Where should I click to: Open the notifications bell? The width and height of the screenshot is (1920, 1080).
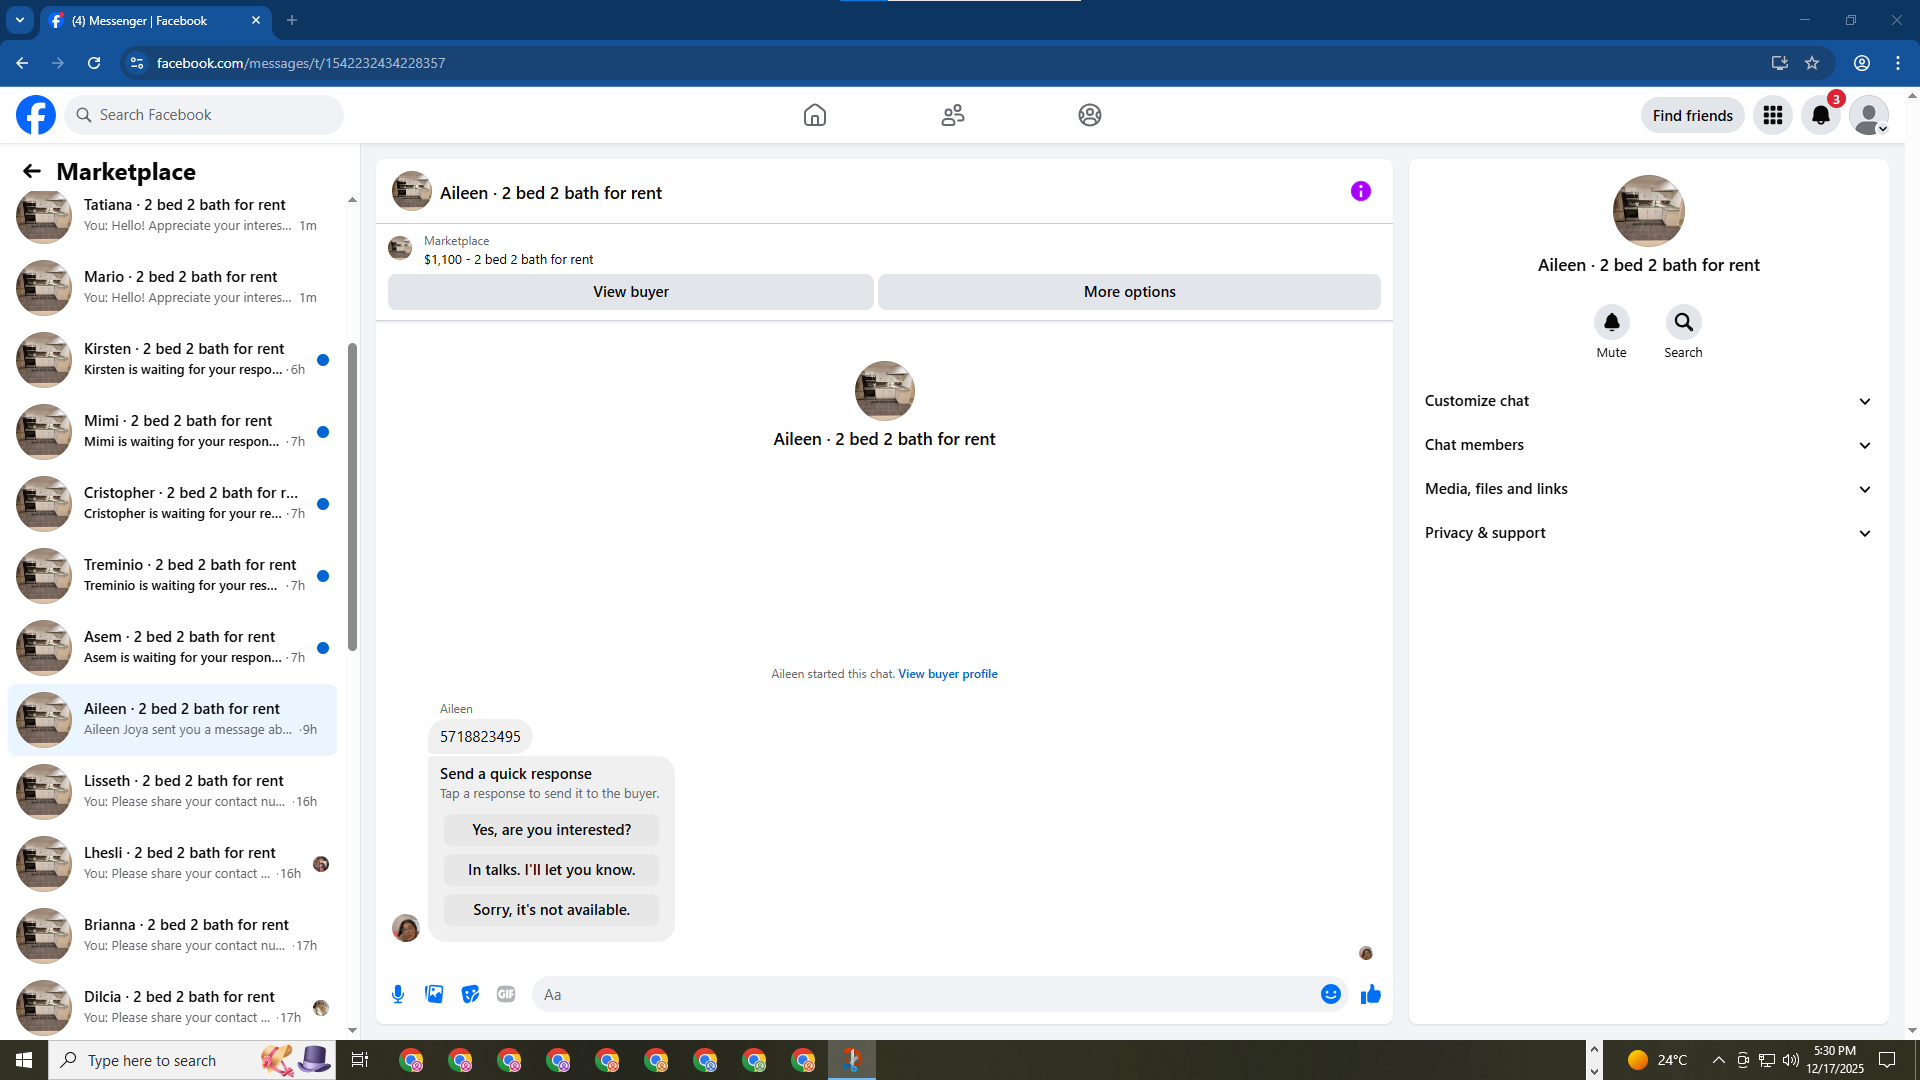pyautogui.click(x=1820, y=115)
